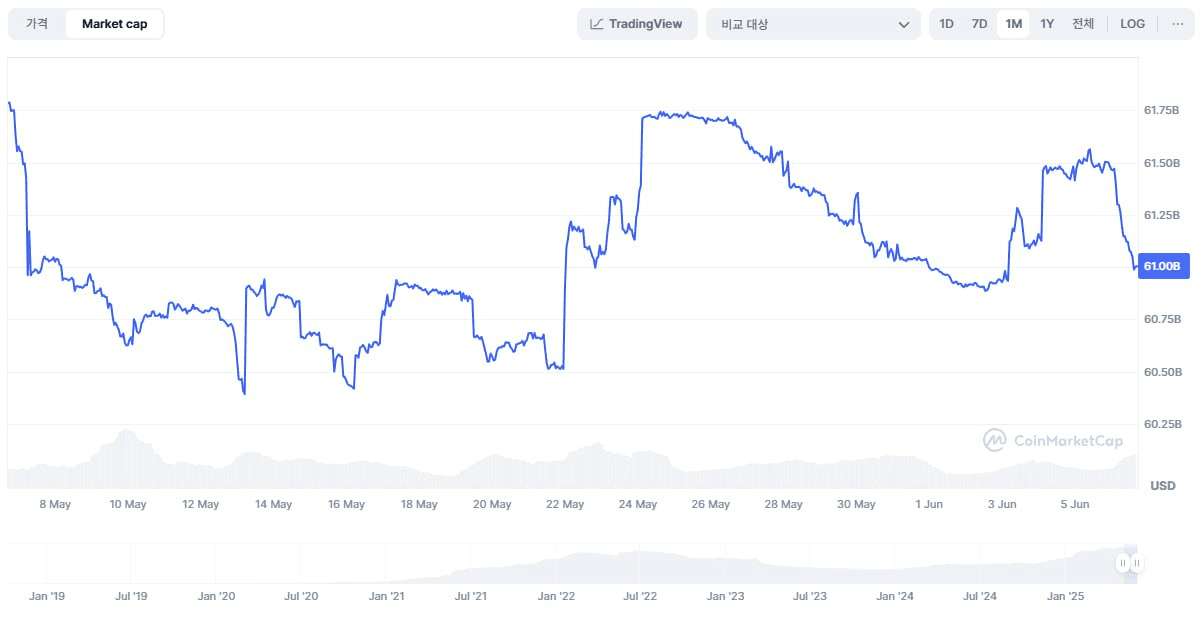Set the time range to 7D
Screen dimensions: 1204x619
[x=979, y=24]
